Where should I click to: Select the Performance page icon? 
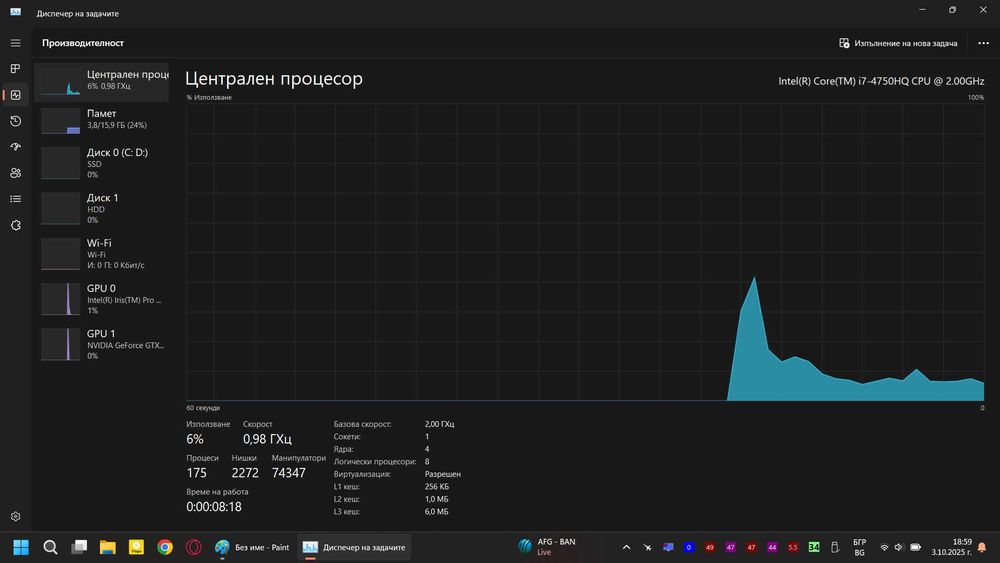15,95
